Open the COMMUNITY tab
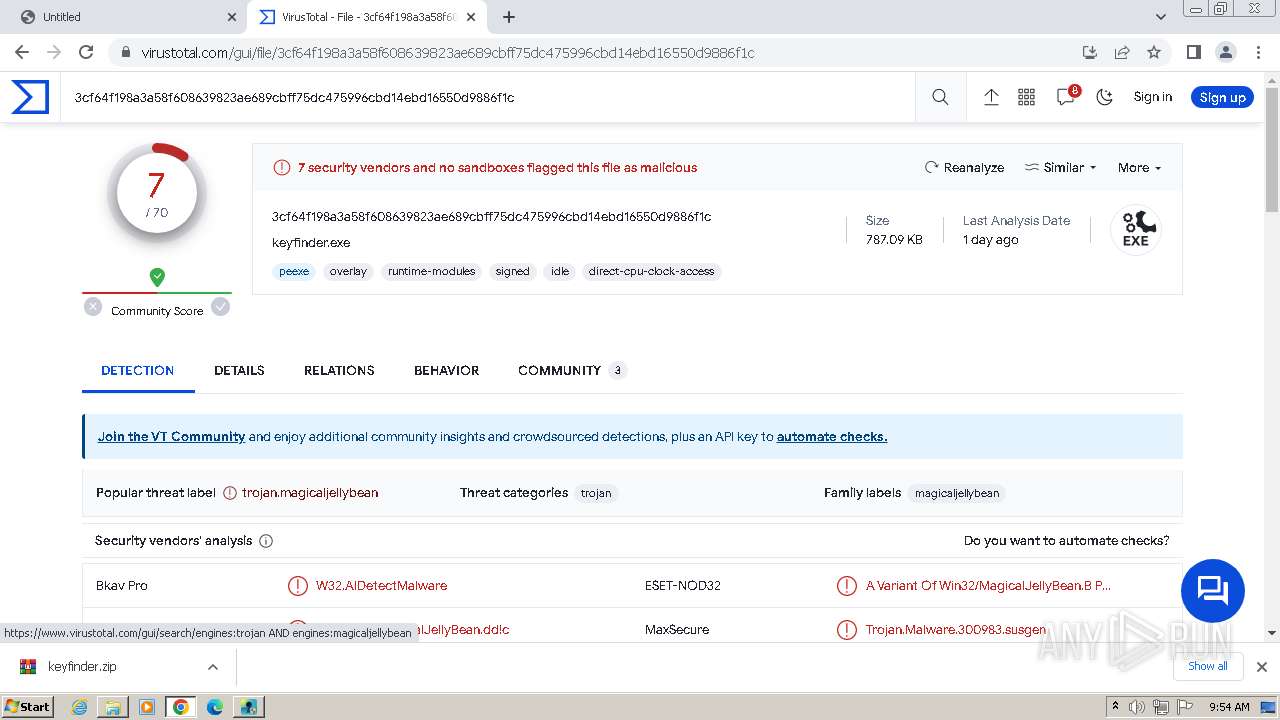 point(571,370)
